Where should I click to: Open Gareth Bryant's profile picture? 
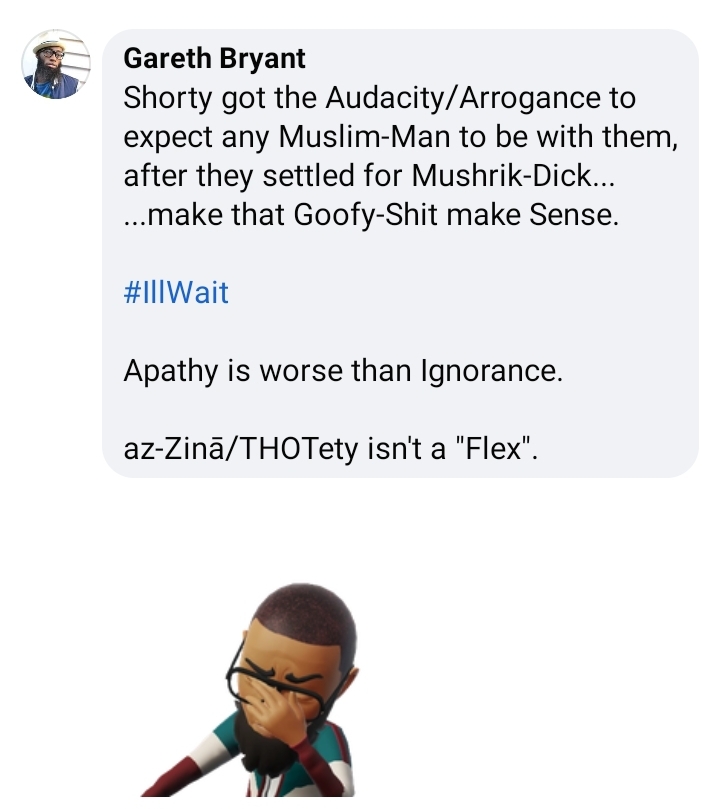click(x=56, y=64)
